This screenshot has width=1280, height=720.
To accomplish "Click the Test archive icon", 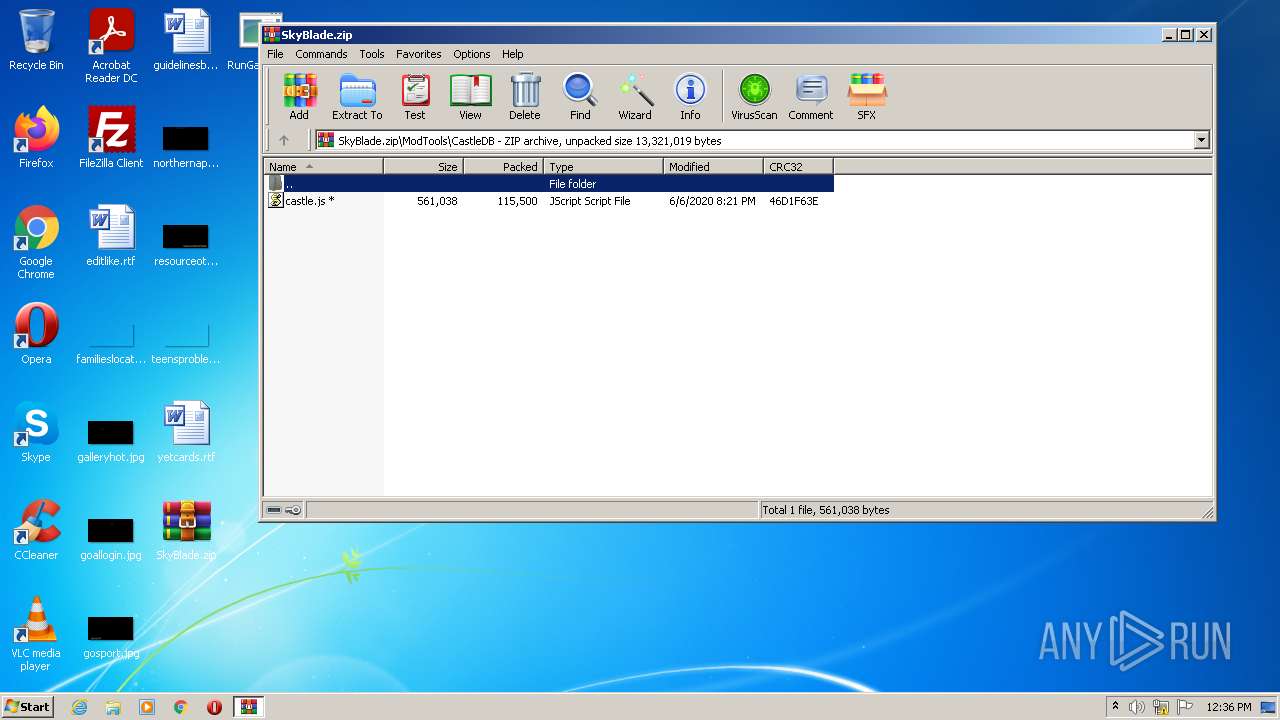I will coord(415,97).
